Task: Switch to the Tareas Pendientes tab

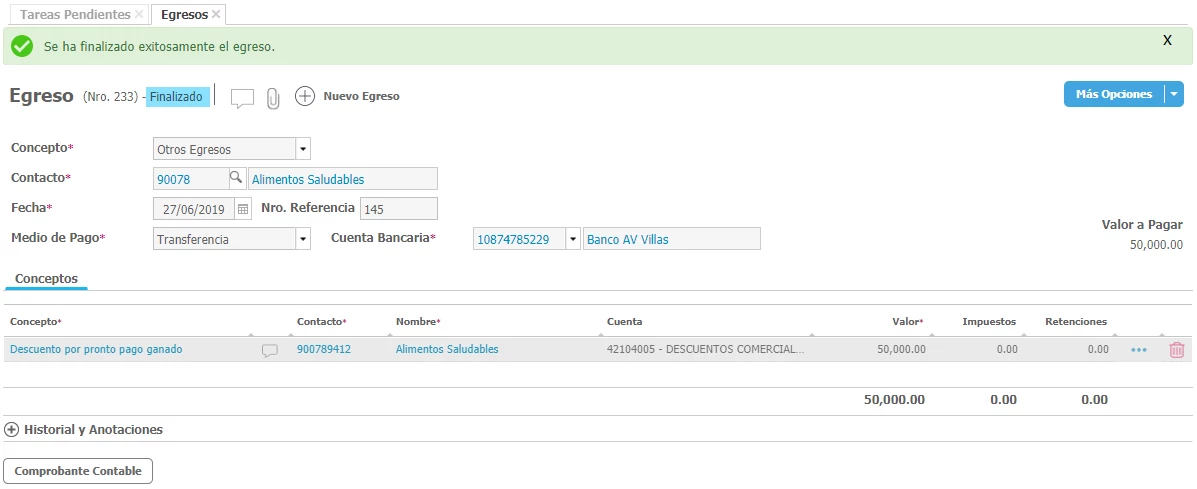Action: click(75, 15)
